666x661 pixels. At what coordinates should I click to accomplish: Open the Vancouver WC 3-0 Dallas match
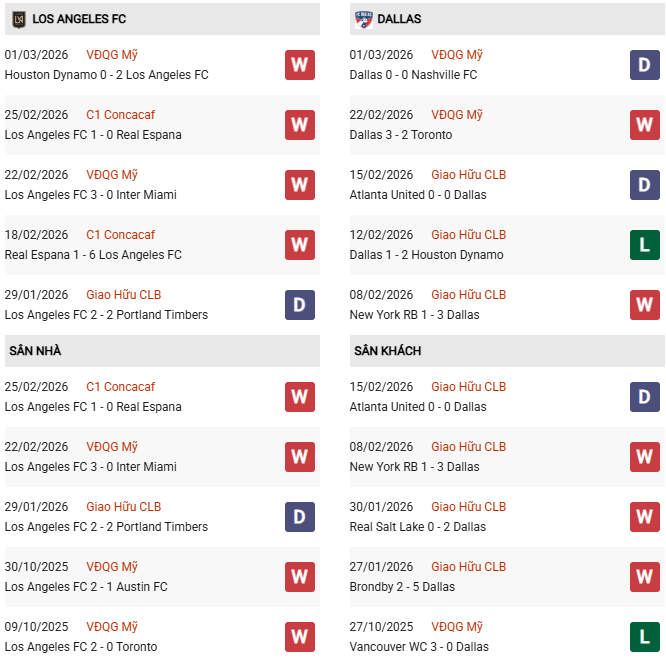(419, 647)
